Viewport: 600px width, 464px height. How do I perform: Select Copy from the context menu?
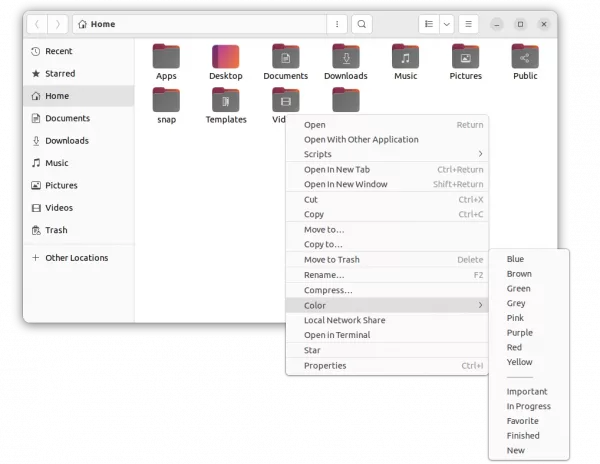[387, 215]
